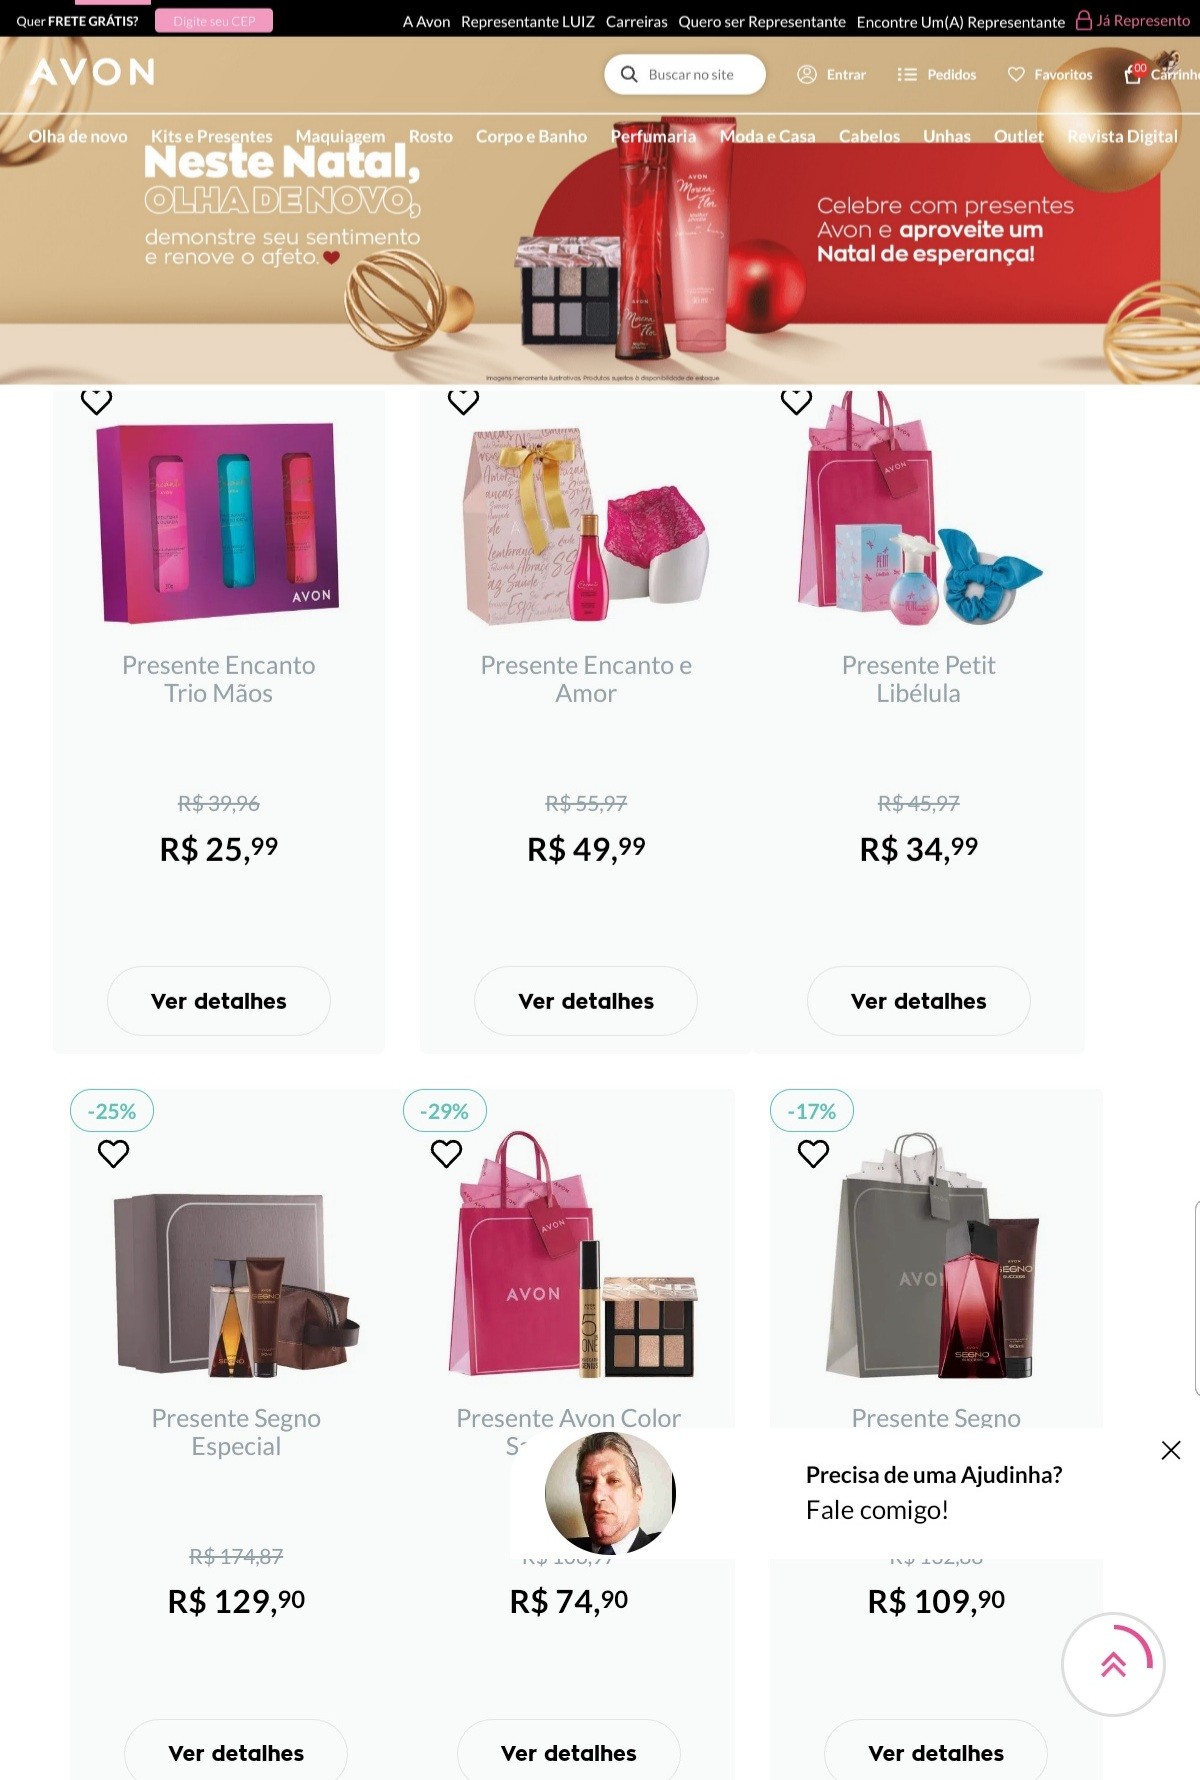Click the Digite seu CEP field

point(214,21)
